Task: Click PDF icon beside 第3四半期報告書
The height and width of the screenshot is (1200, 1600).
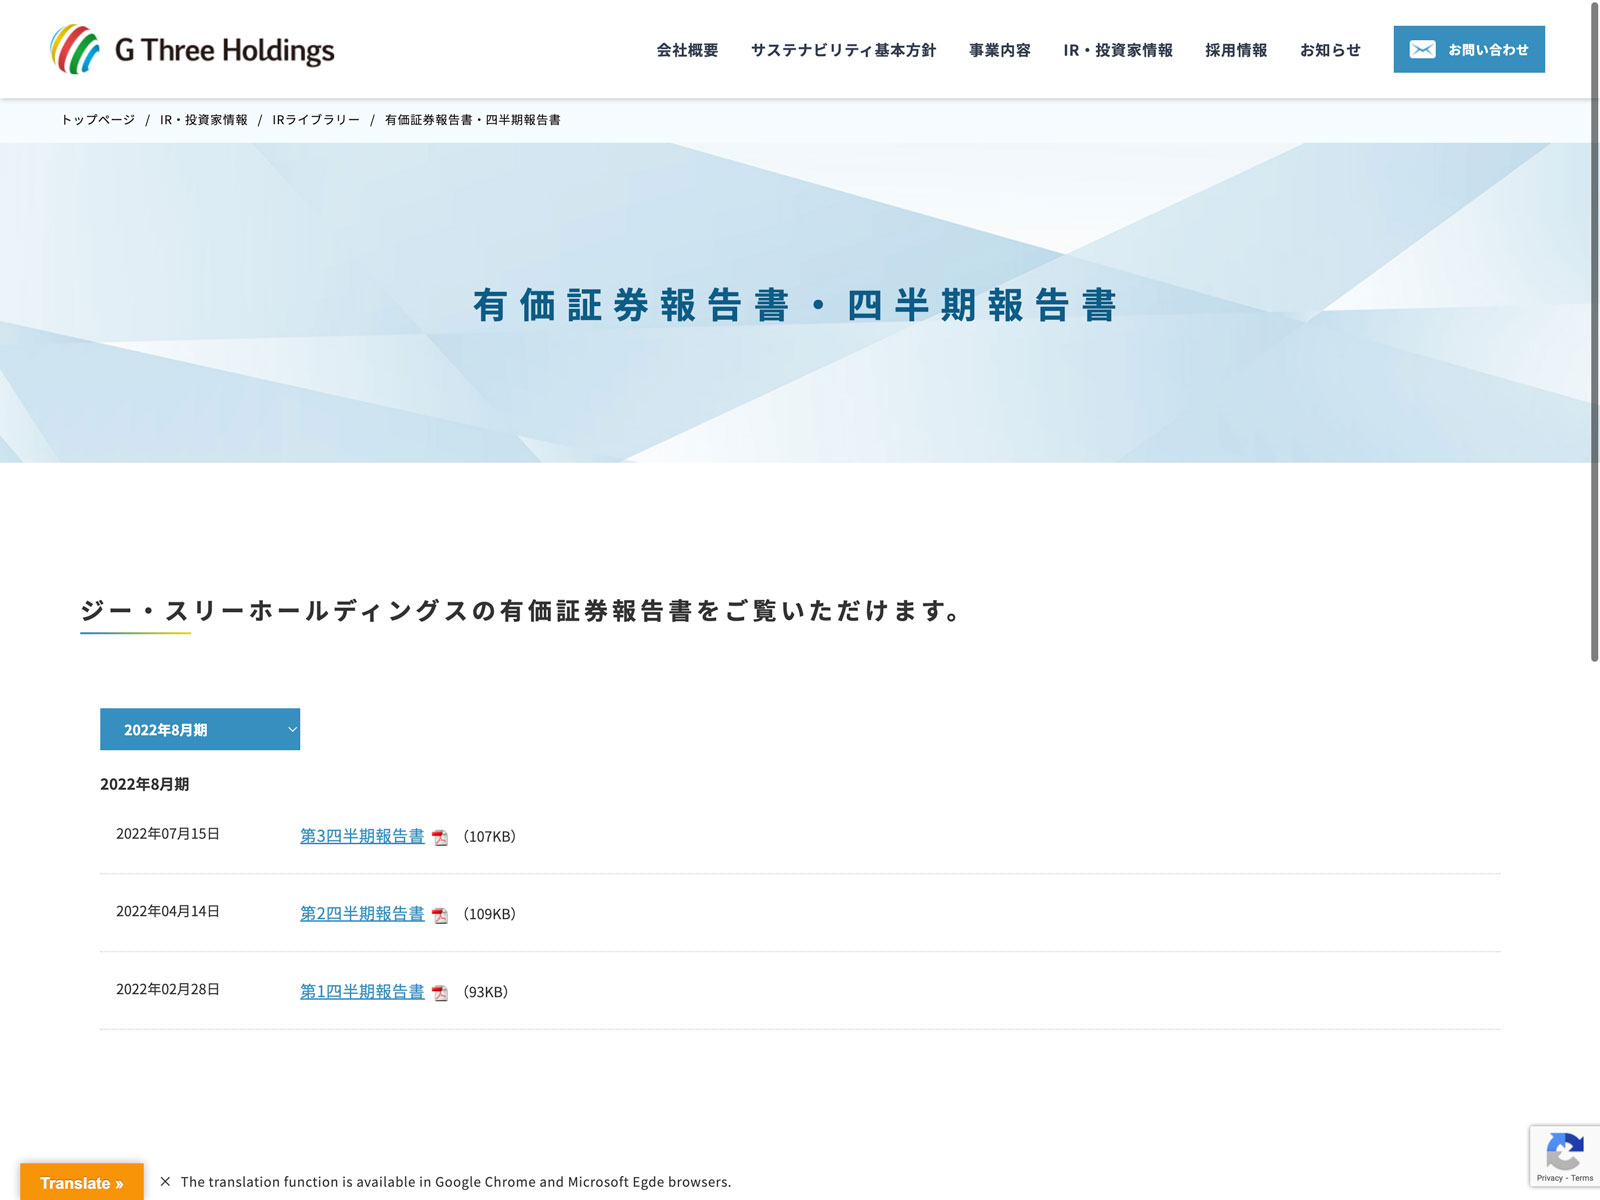Action: pos(440,838)
